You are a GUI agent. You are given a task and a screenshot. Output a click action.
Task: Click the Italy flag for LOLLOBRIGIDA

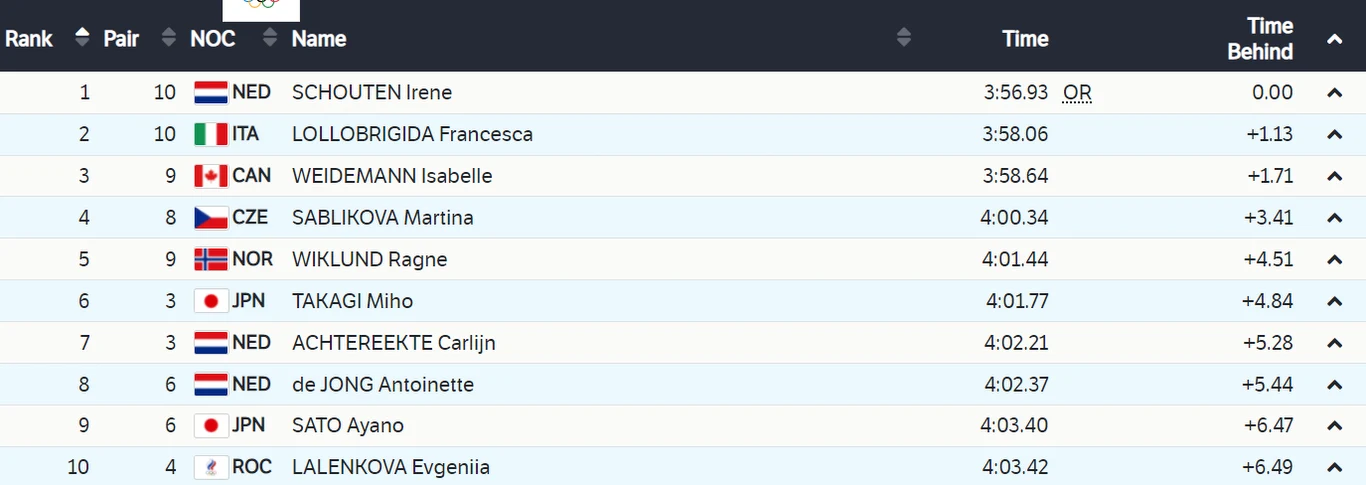[211, 135]
